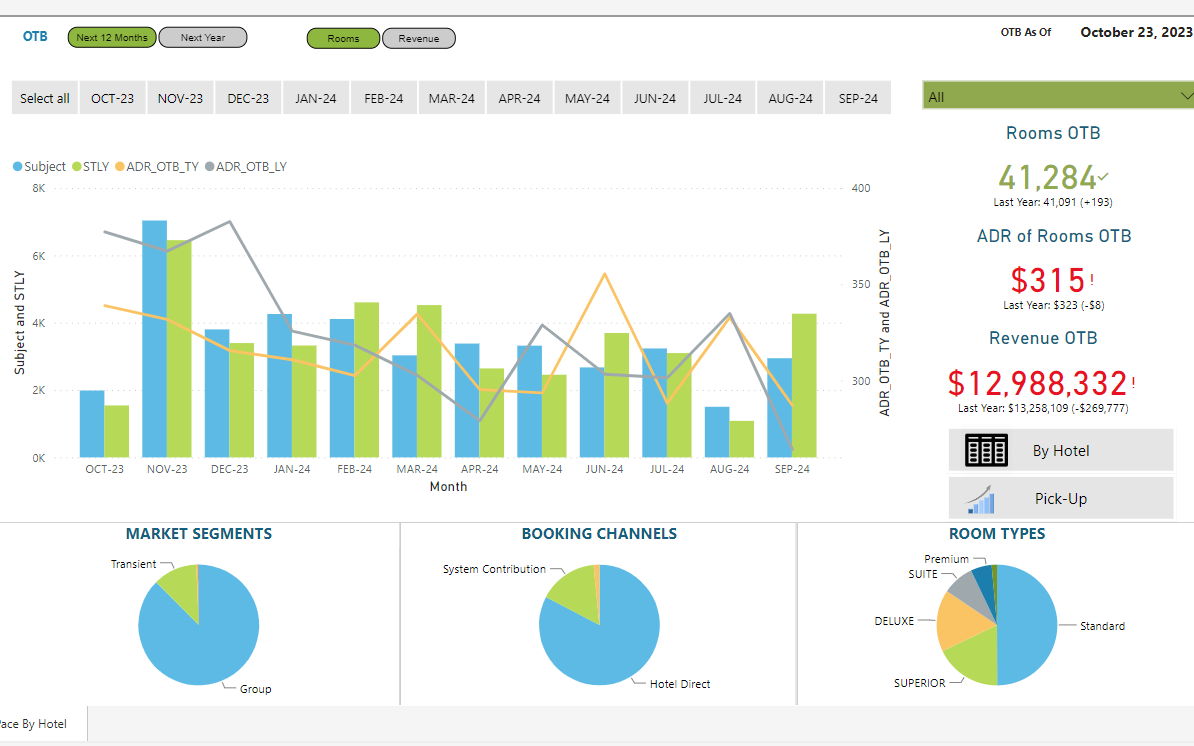Filter by APR-24 month
This screenshot has height=746, width=1194.
[x=519, y=98]
